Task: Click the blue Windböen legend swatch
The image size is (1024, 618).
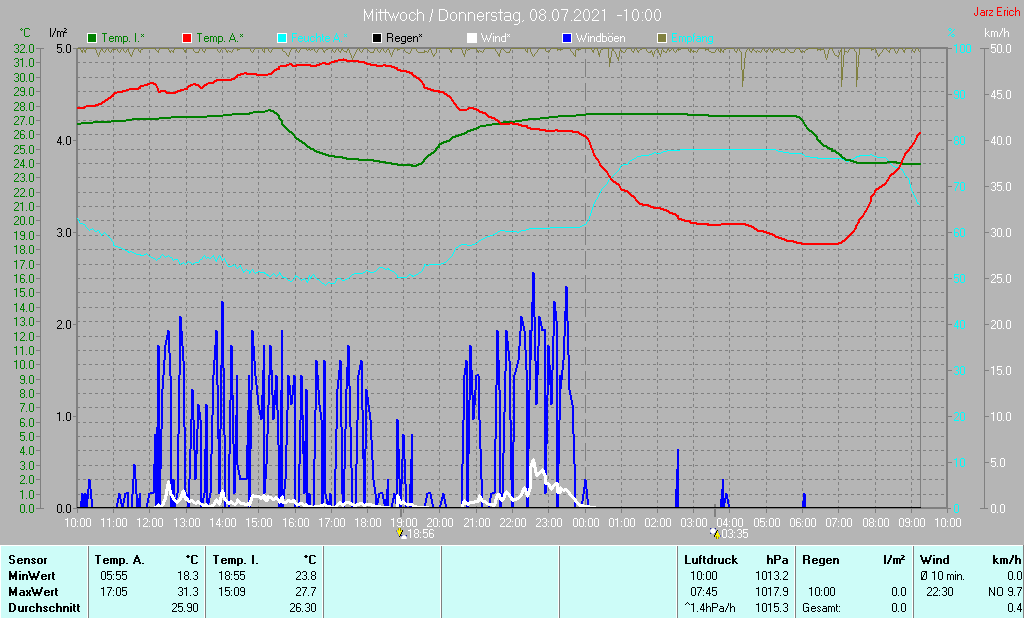Action: (x=567, y=39)
